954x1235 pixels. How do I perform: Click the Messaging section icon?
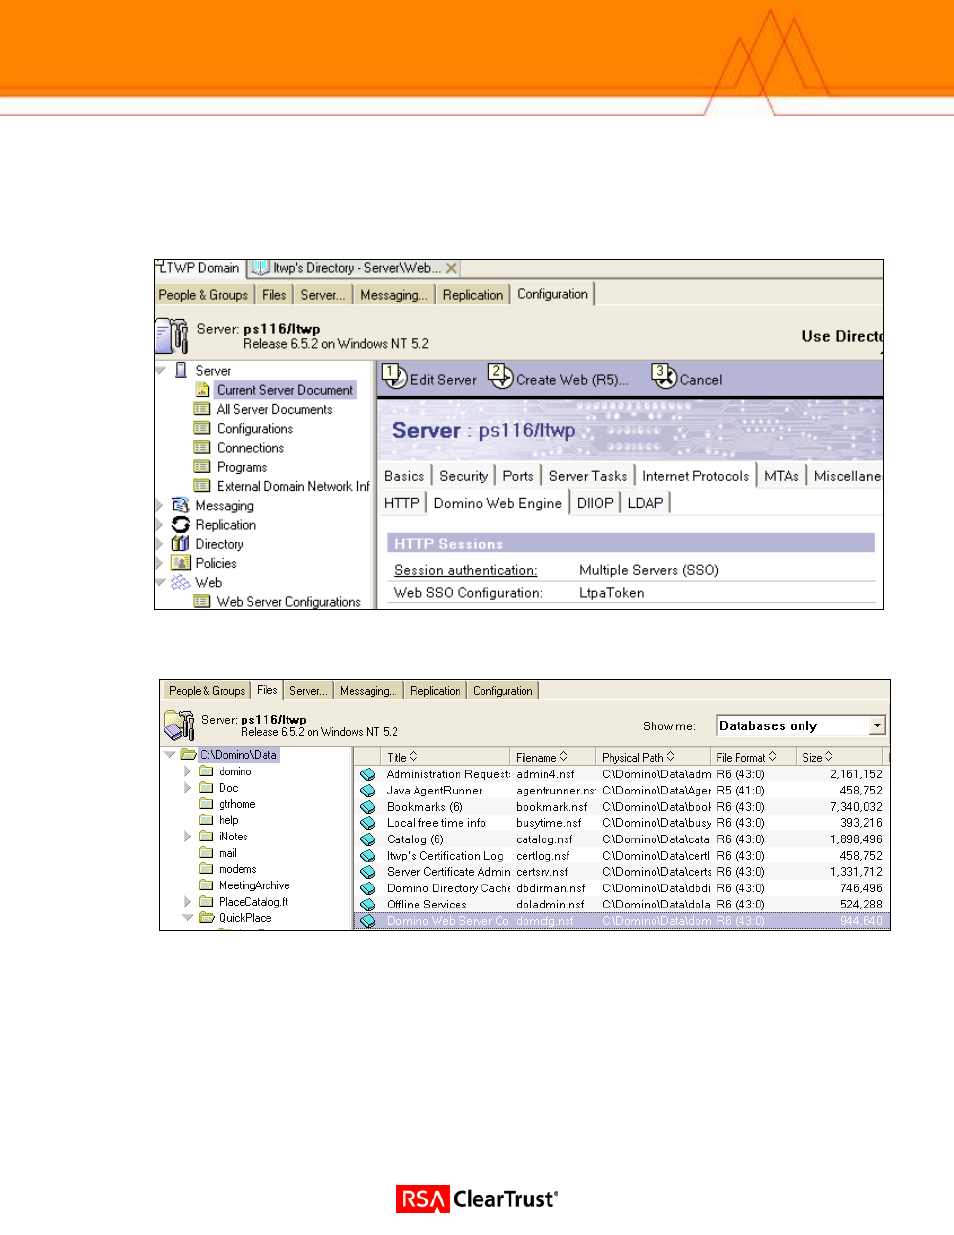coord(181,505)
